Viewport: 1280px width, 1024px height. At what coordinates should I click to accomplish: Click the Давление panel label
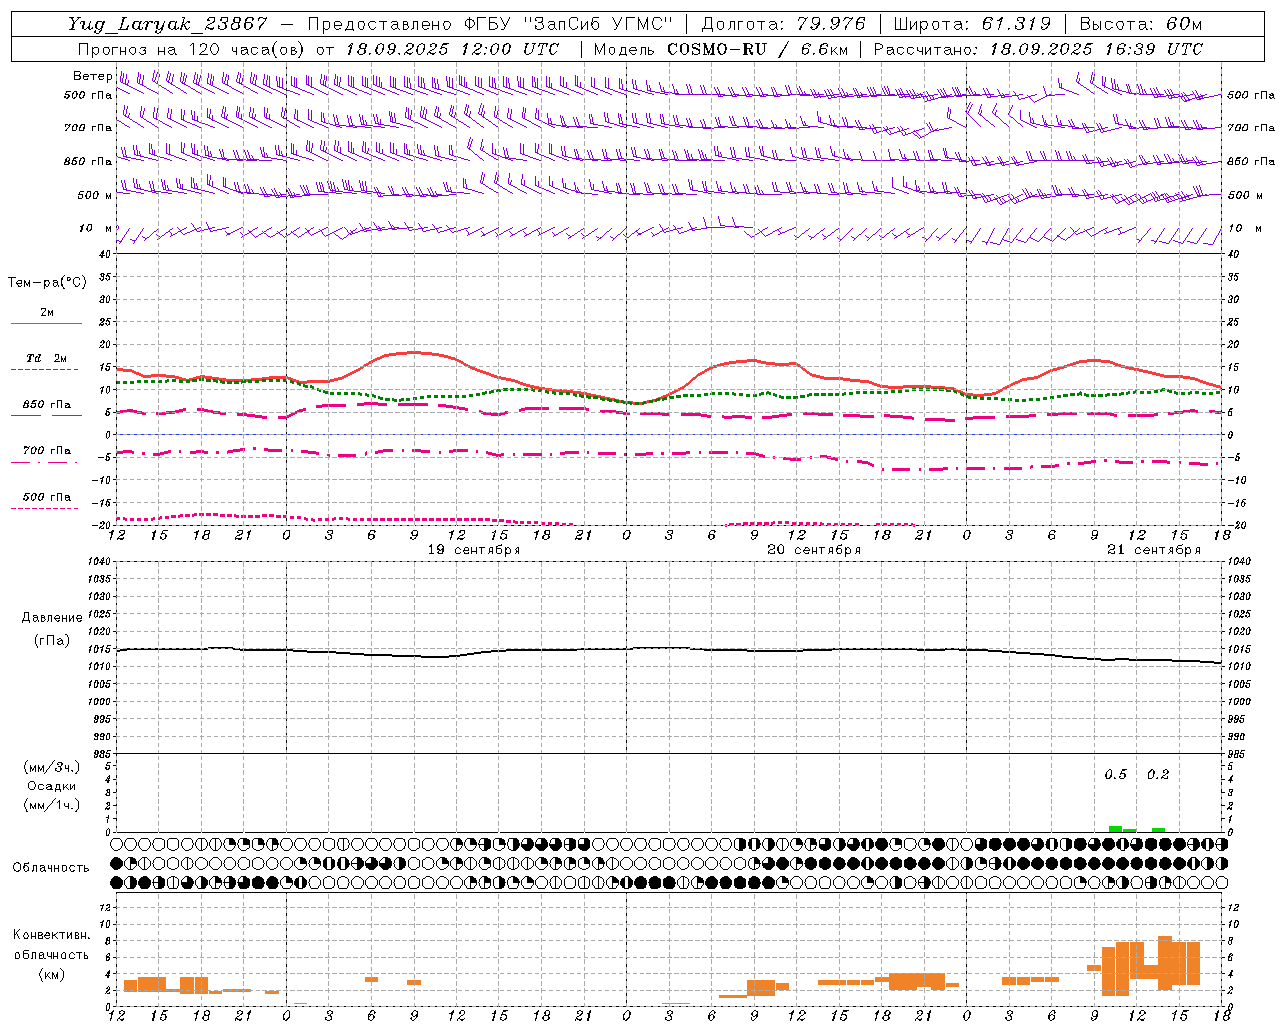pyautogui.click(x=51, y=618)
